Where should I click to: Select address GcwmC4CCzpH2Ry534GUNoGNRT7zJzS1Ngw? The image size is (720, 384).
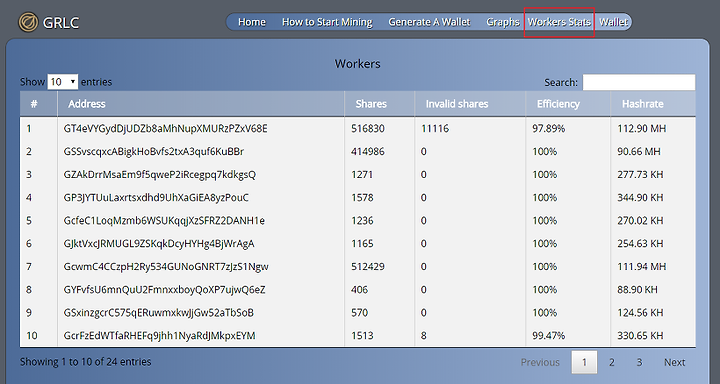(x=166, y=266)
